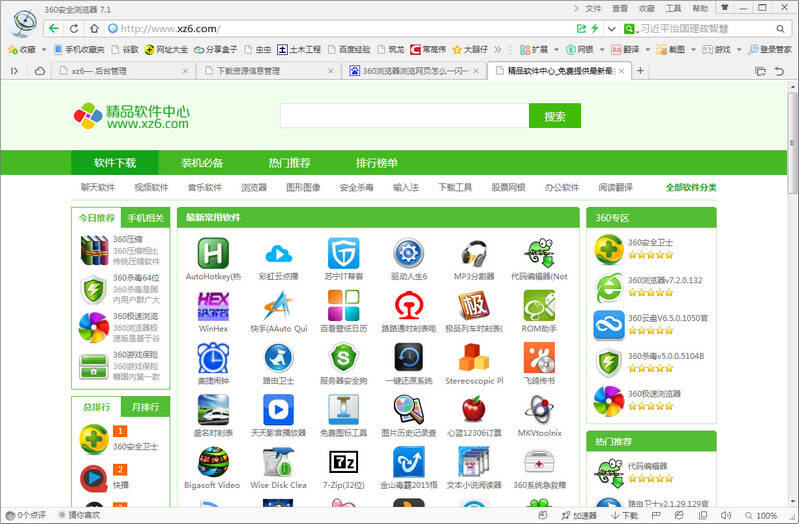
Task: Open the 360游戏保险 safe icon
Action: click(94, 366)
